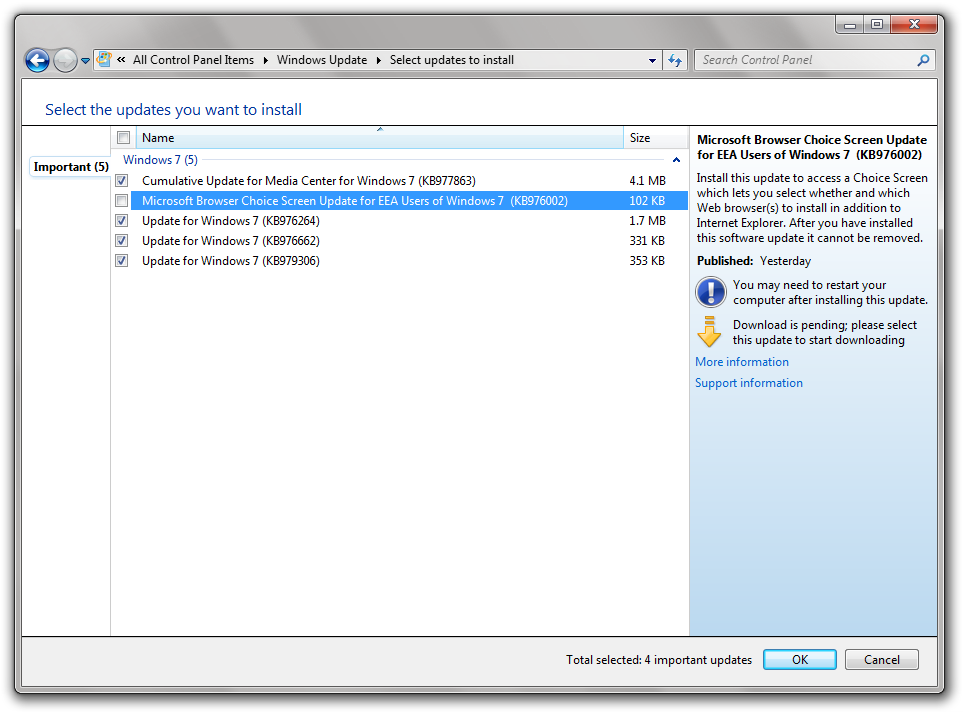Uncheck the KB976264 update checkbox

click(x=122, y=221)
